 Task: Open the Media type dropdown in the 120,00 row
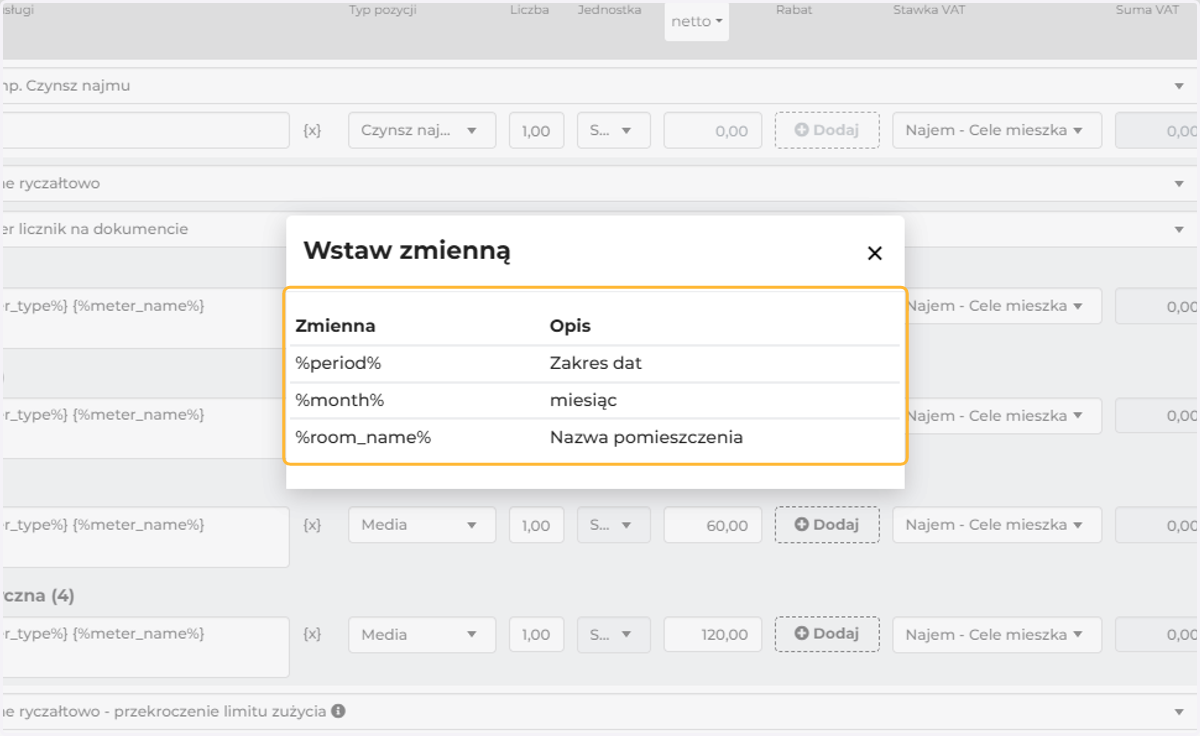(x=422, y=634)
